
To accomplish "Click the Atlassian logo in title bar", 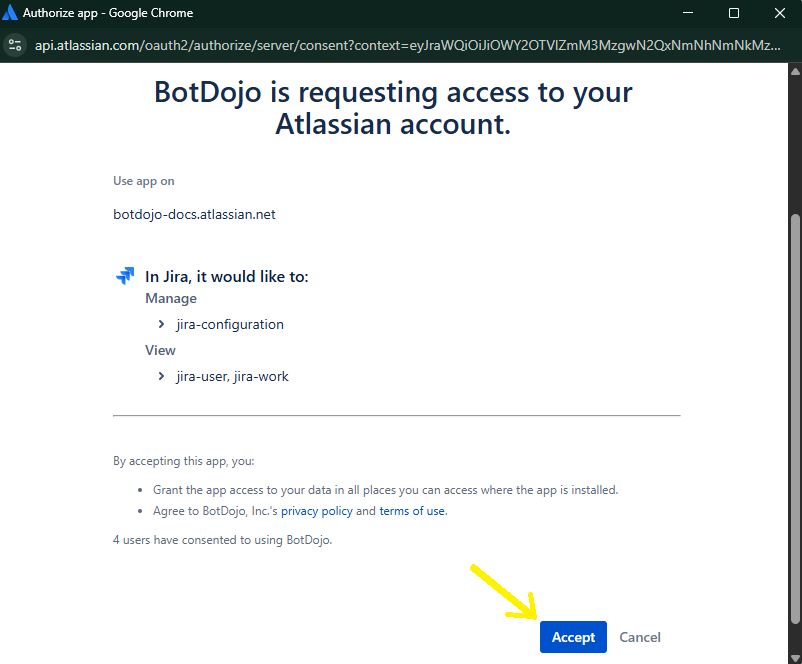I will pyautogui.click(x=10, y=13).
